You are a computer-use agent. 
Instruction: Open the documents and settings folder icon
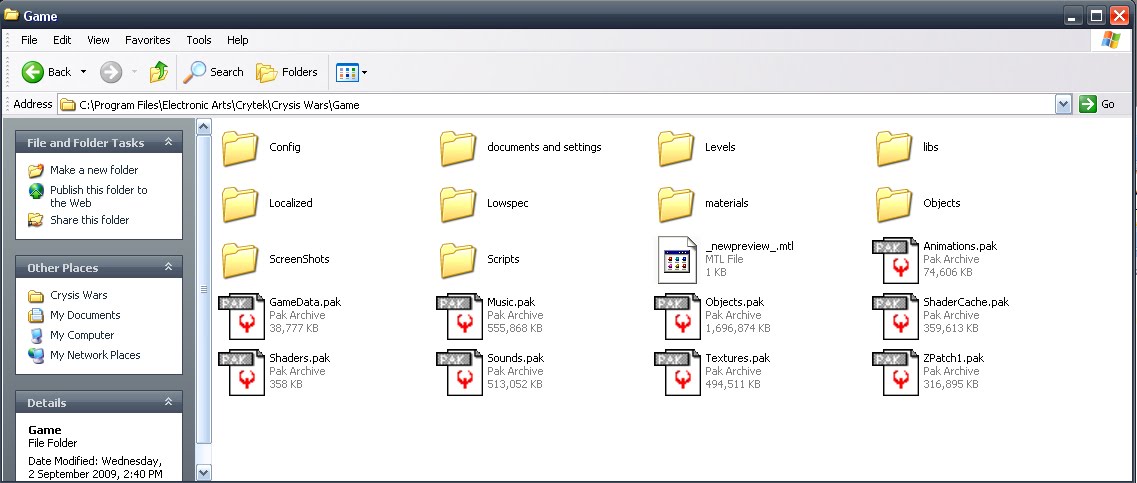[x=458, y=148]
